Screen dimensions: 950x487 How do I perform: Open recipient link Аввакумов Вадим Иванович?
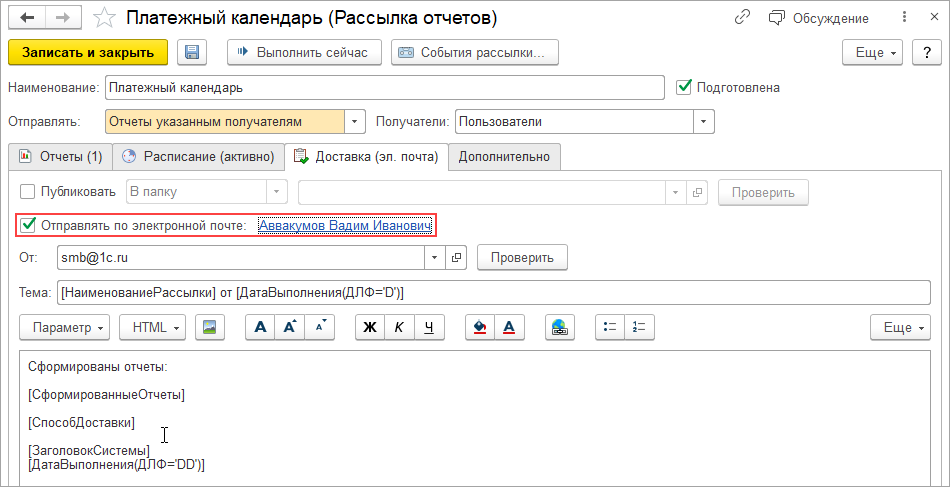click(x=344, y=225)
